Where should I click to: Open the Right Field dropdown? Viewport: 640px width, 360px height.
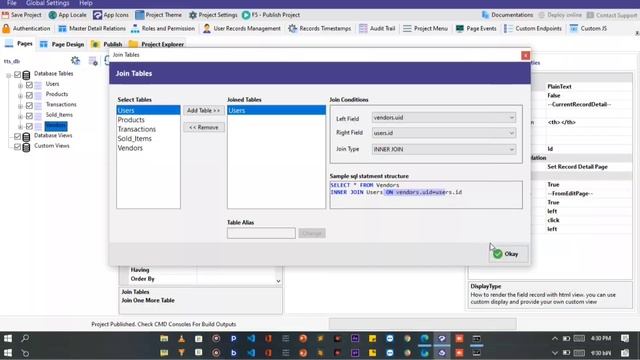pyautogui.click(x=444, y=133)
